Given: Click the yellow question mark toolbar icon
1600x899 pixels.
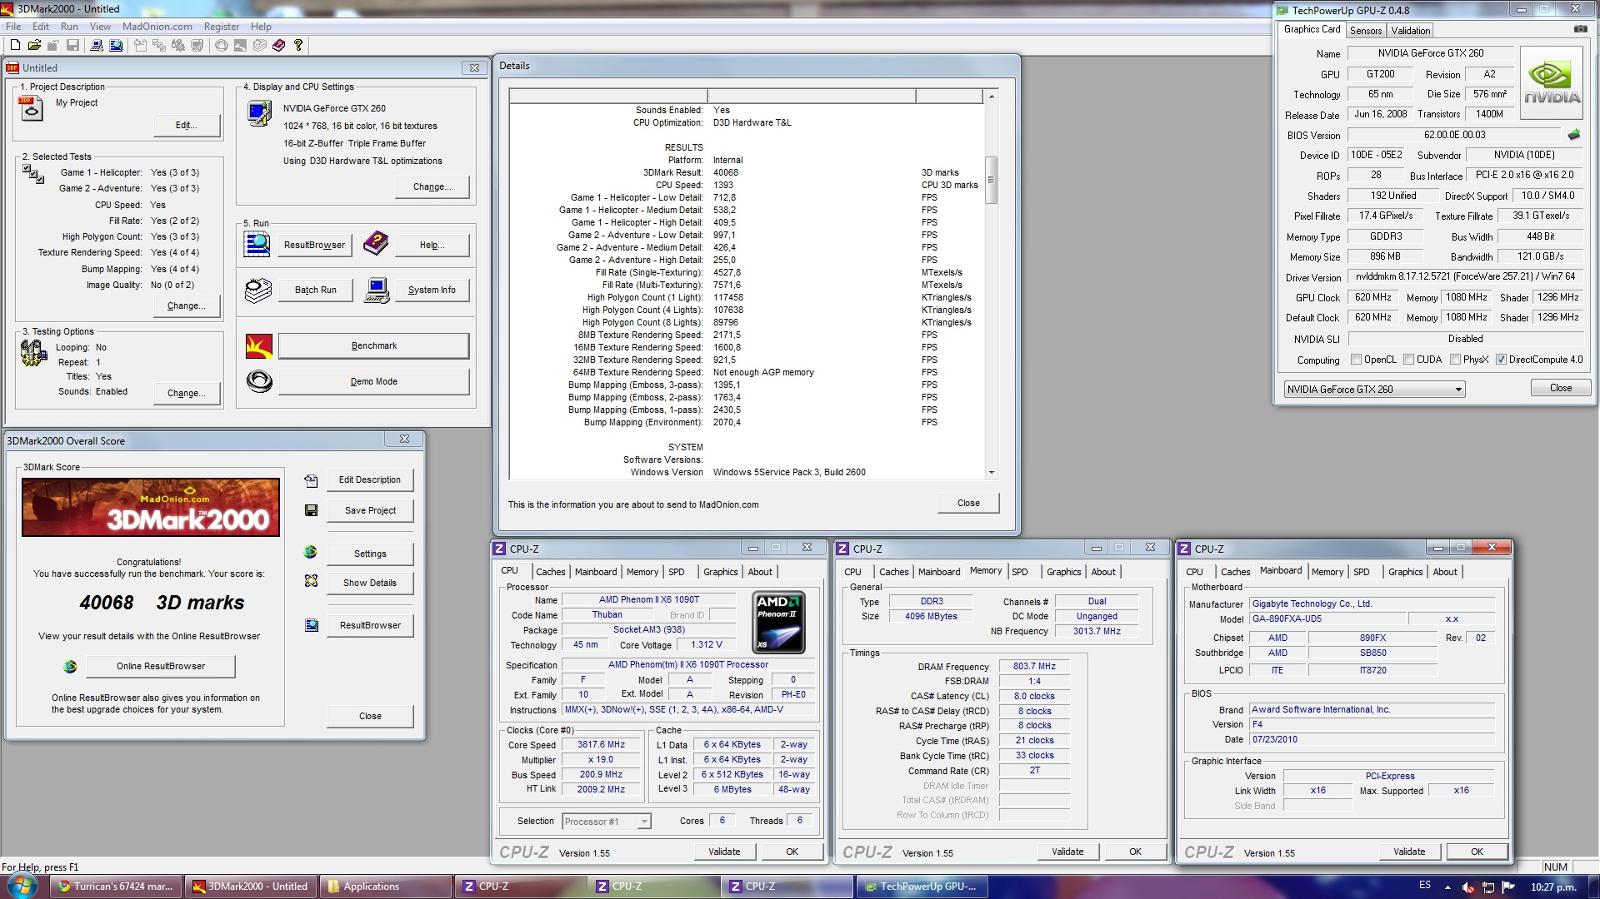Looking at the screenshot, I should click(298, 45).
